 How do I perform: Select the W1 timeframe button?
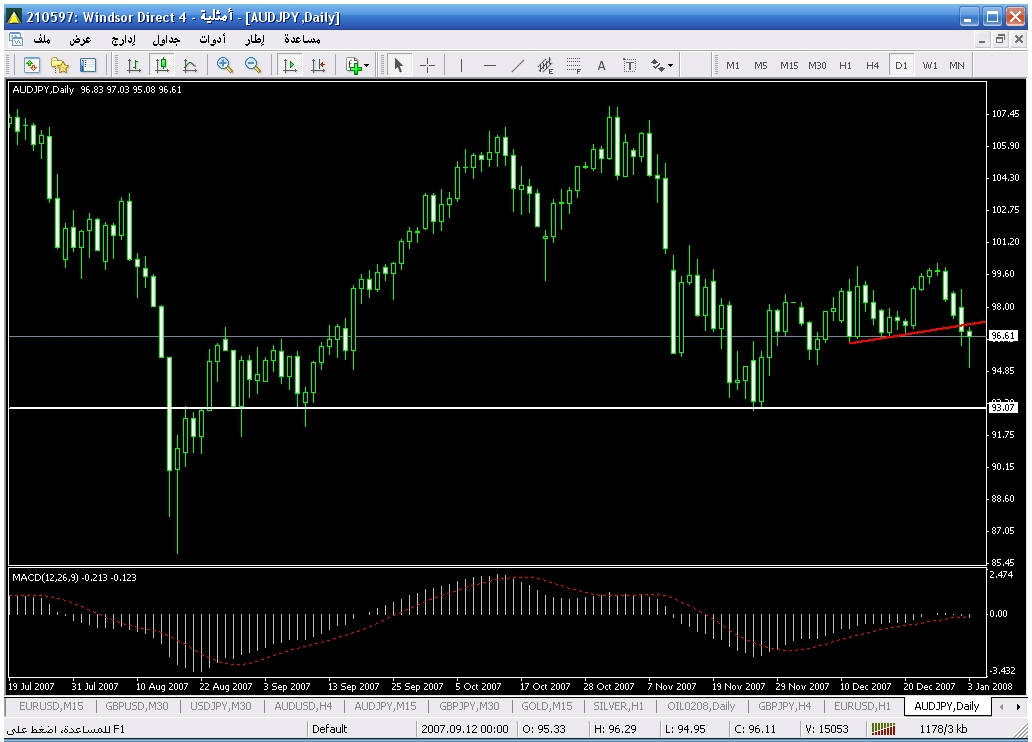(930, 65)
